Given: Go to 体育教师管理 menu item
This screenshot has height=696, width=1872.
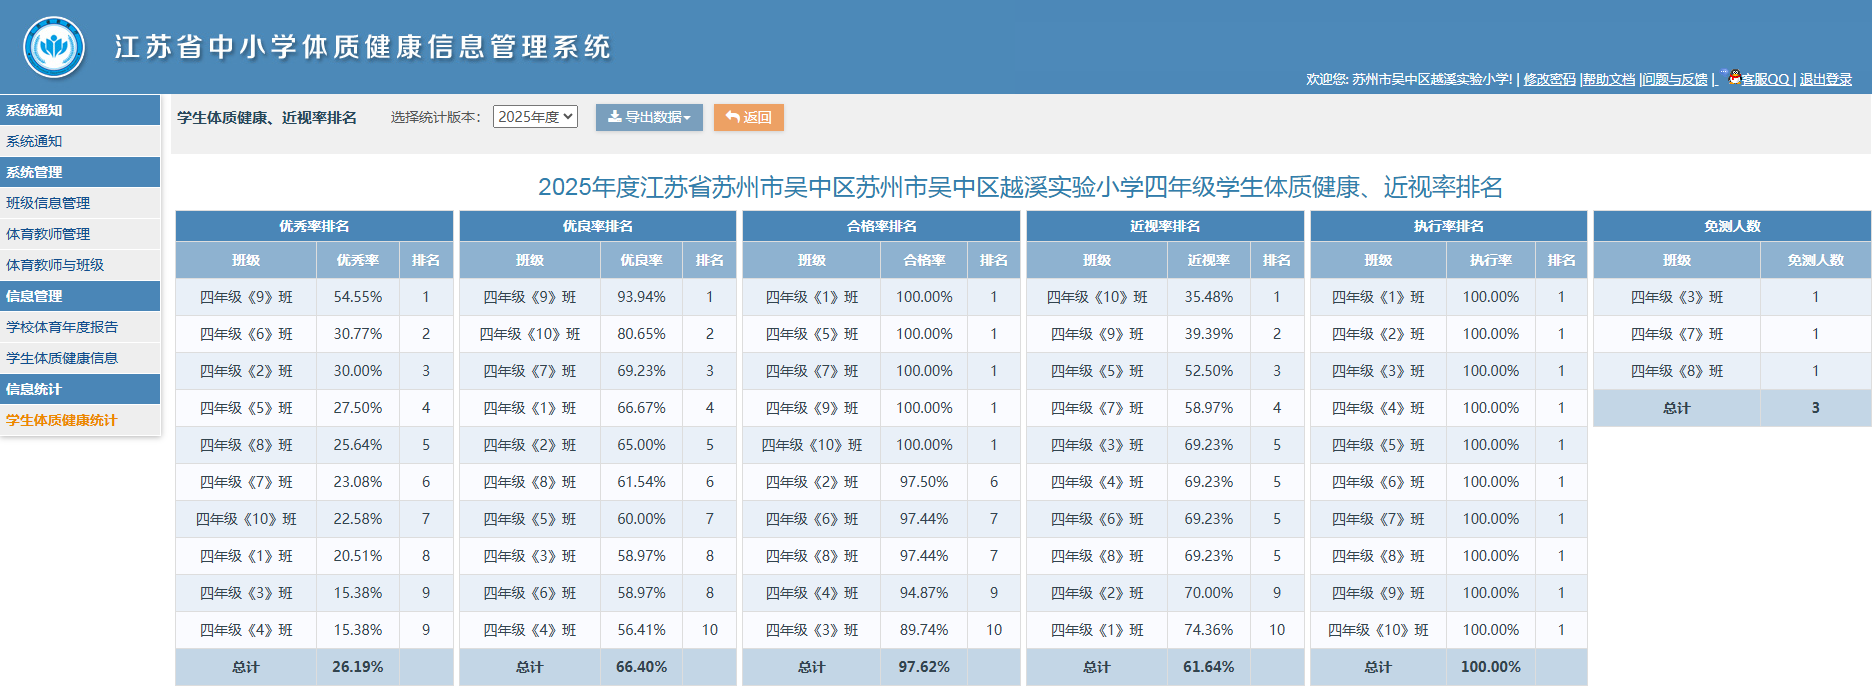Looking at the screenshot, I should [48, 234].
